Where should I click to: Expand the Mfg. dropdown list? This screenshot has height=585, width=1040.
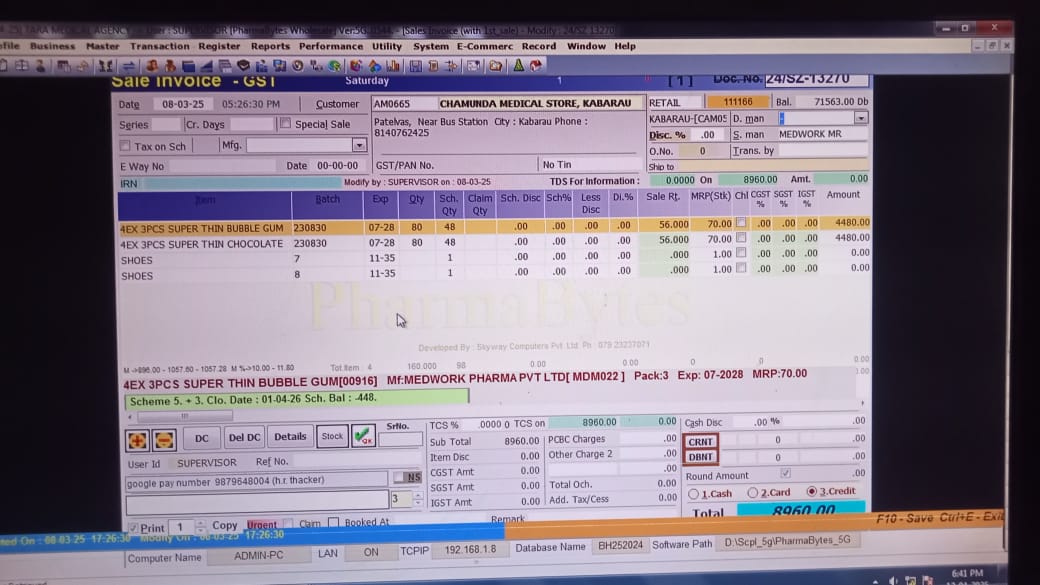click(359, 145)
